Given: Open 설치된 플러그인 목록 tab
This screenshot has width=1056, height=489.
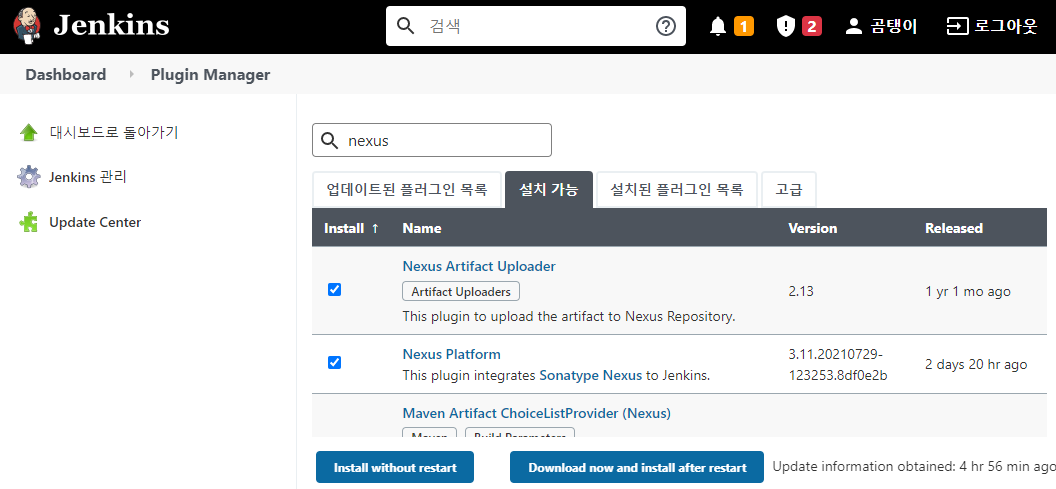Looking at the screenshot, I should coord(677,190).
